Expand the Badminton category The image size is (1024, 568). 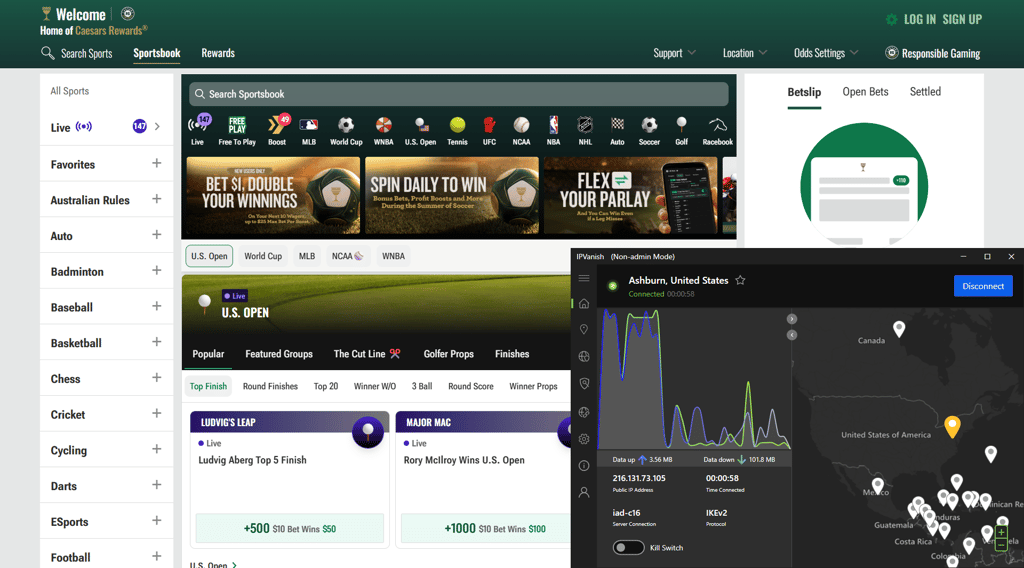pos(157,270)
